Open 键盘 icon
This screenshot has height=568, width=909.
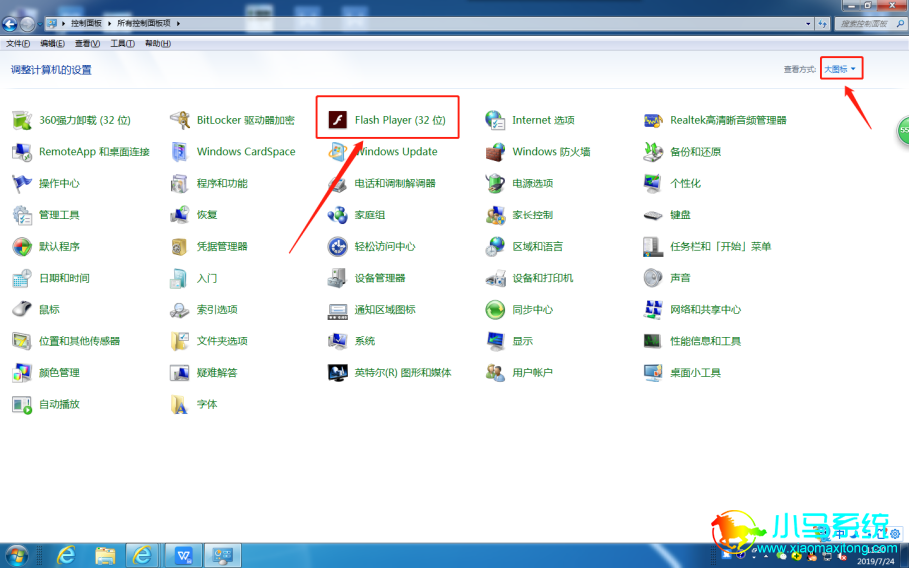(x=653, y=215)
